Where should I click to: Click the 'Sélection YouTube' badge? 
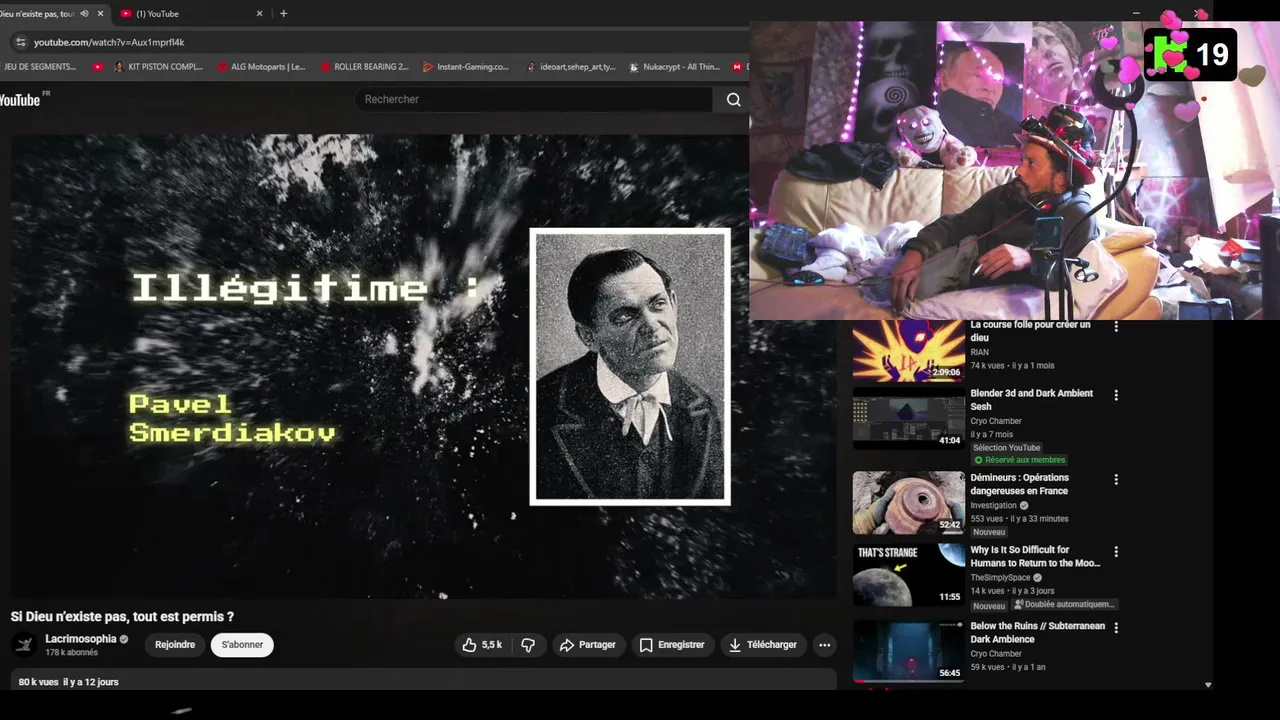point(1007,448)
